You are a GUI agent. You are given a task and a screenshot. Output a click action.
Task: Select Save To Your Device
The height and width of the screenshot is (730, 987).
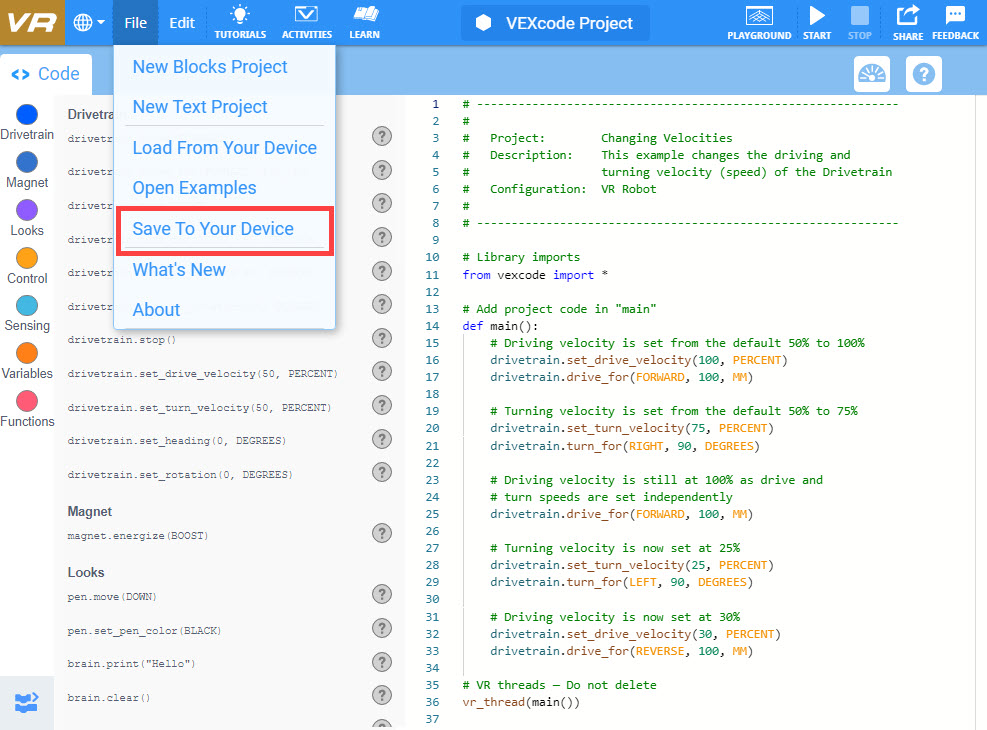213,229
